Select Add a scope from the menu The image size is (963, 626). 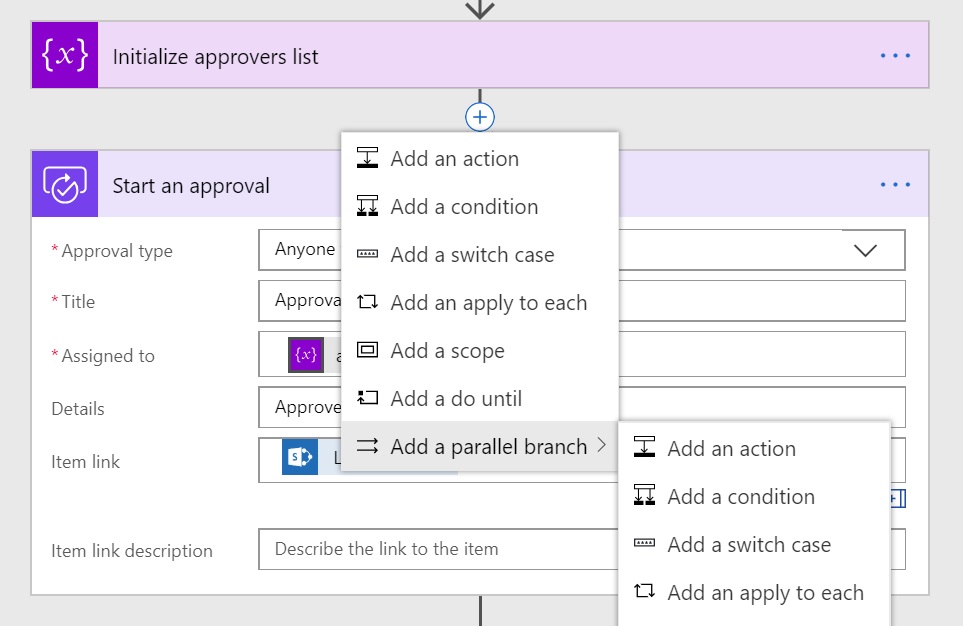click(449, 350)
